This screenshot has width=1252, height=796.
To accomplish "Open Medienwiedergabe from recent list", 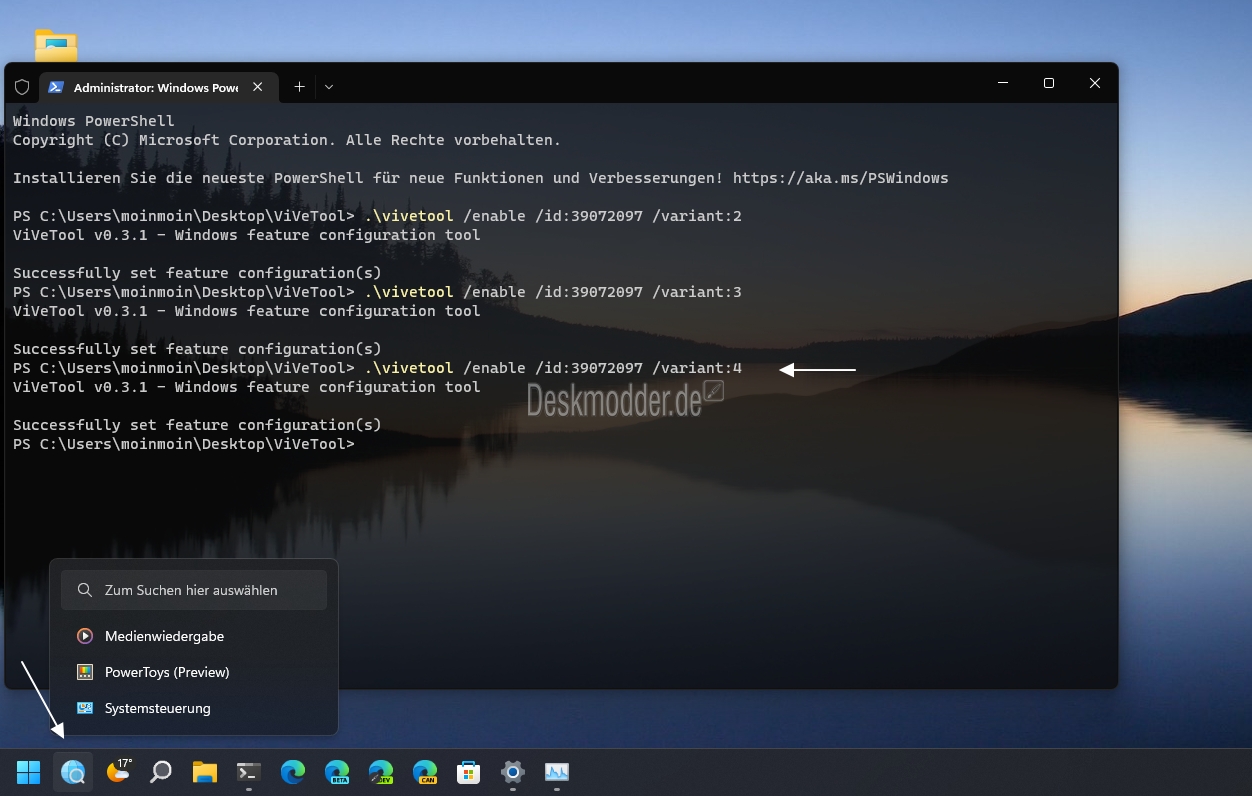I will (x=194, y=636).
